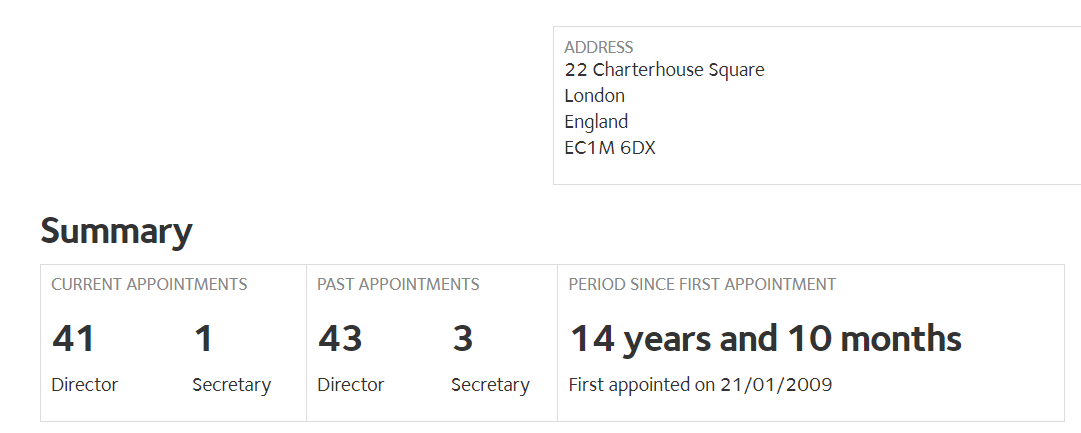The width and height of the screenshot is (1081, 433).
Task: Click the England address line
Action: pyautogui.click(x=596, y=122)
